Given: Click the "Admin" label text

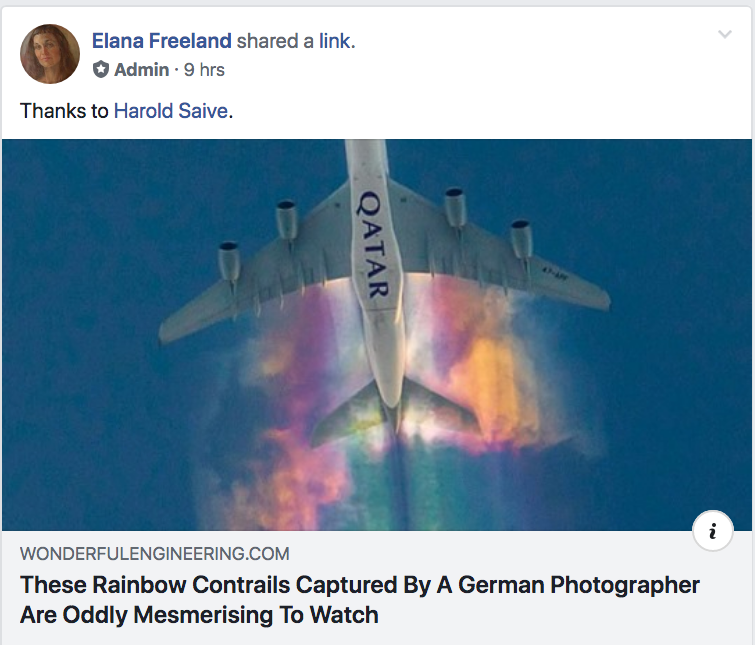Looking at the screenshot, I should 141,70.
